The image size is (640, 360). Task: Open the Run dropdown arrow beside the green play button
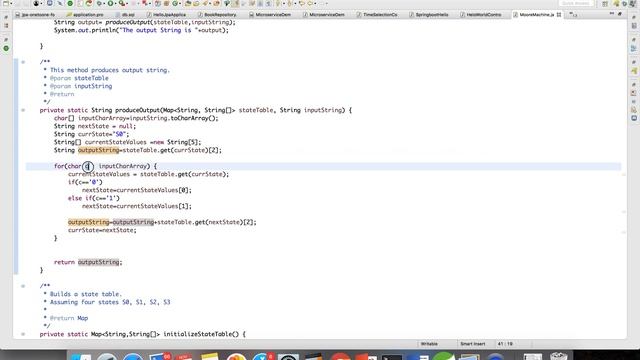[x=116, y=4]
